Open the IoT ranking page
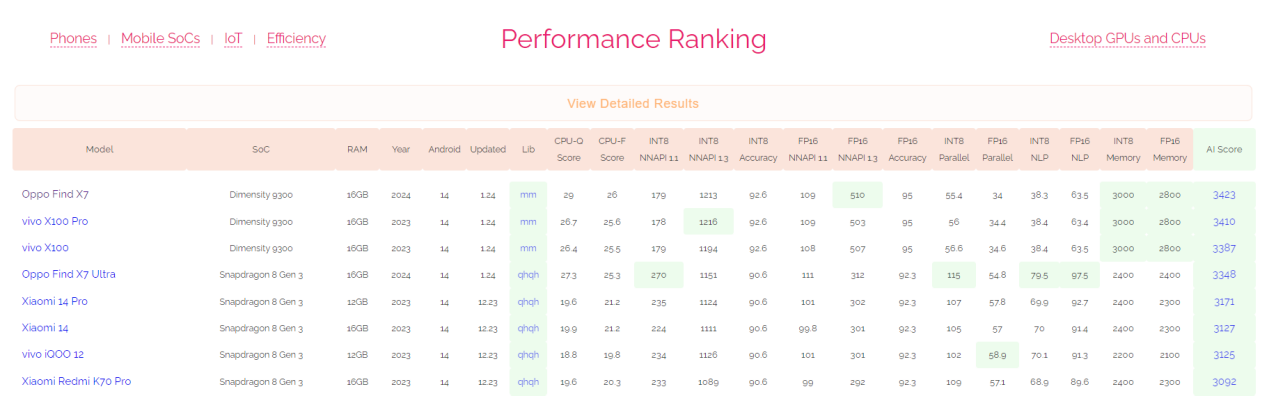The width and height of the screenshot is (1269, 396). (x=233, y=39)
